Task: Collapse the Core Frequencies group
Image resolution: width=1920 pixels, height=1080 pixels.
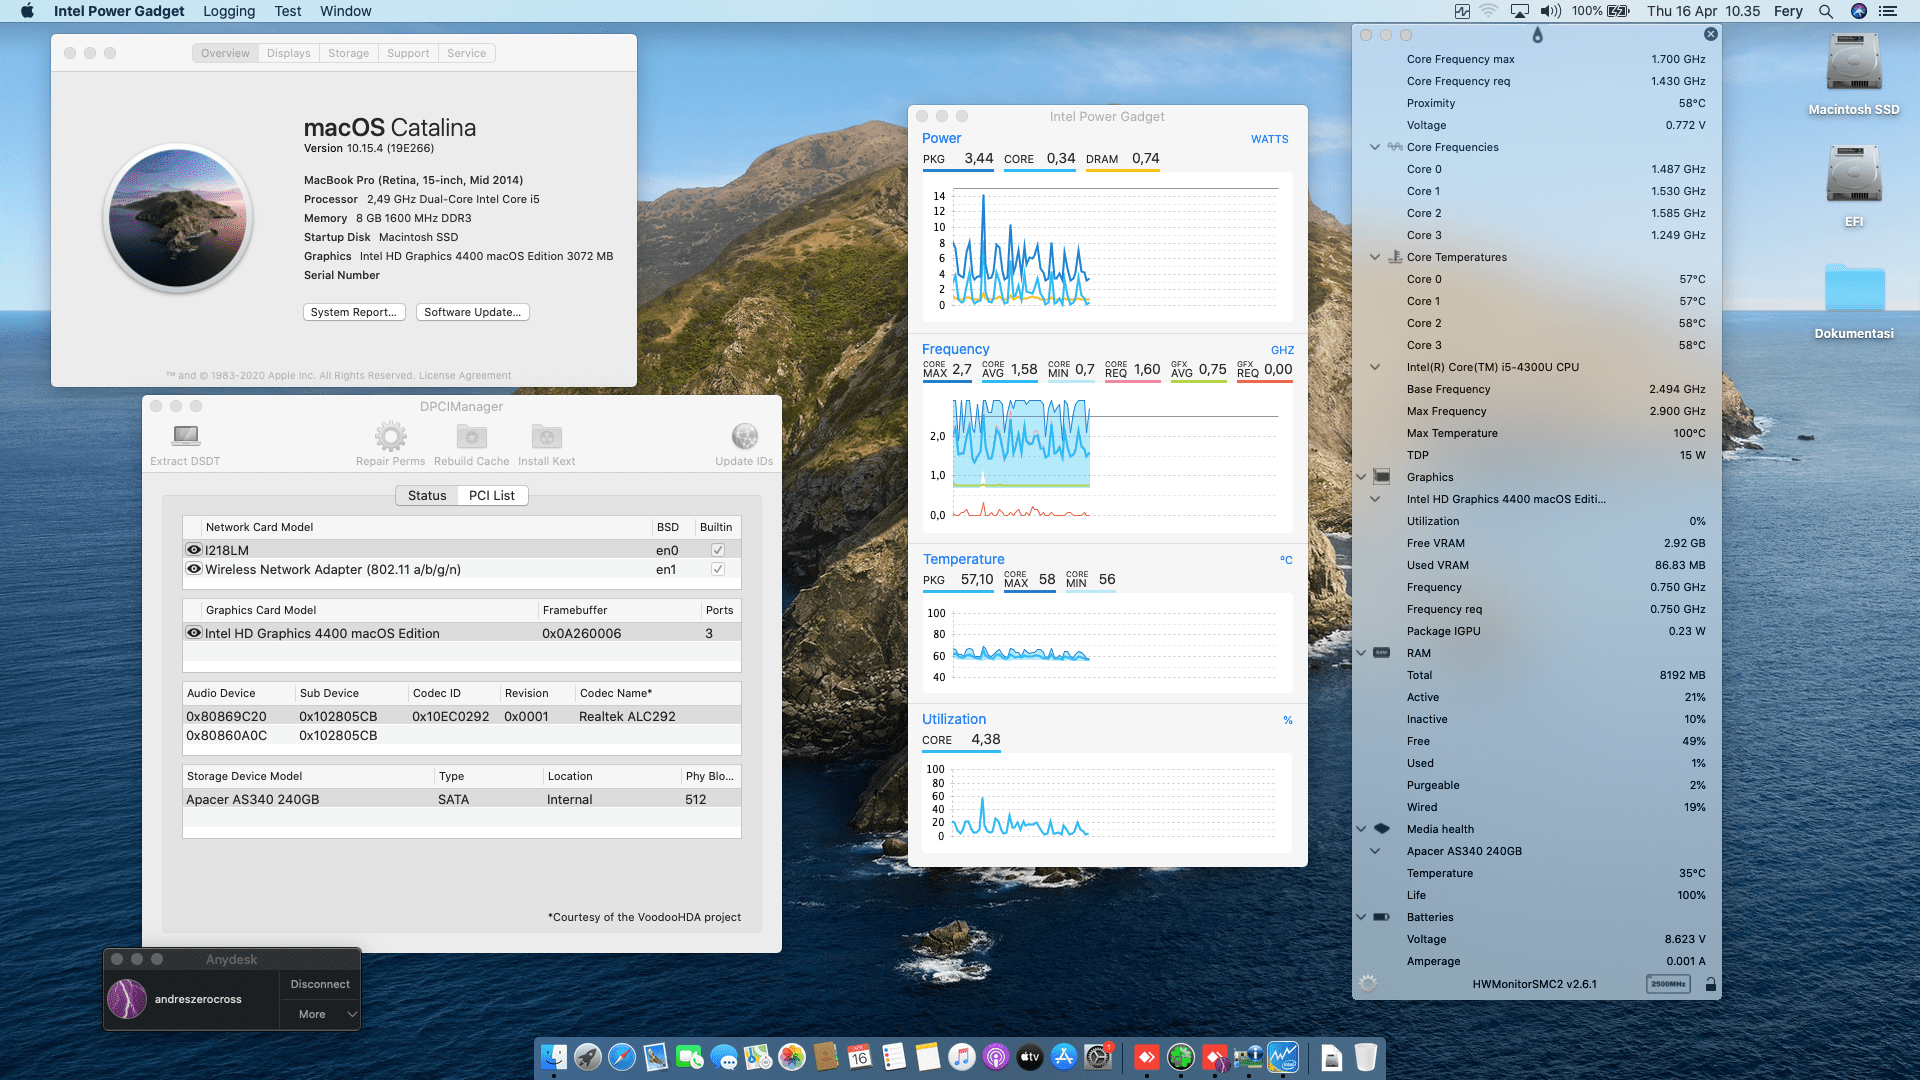Action: (x=1375, y=147)
